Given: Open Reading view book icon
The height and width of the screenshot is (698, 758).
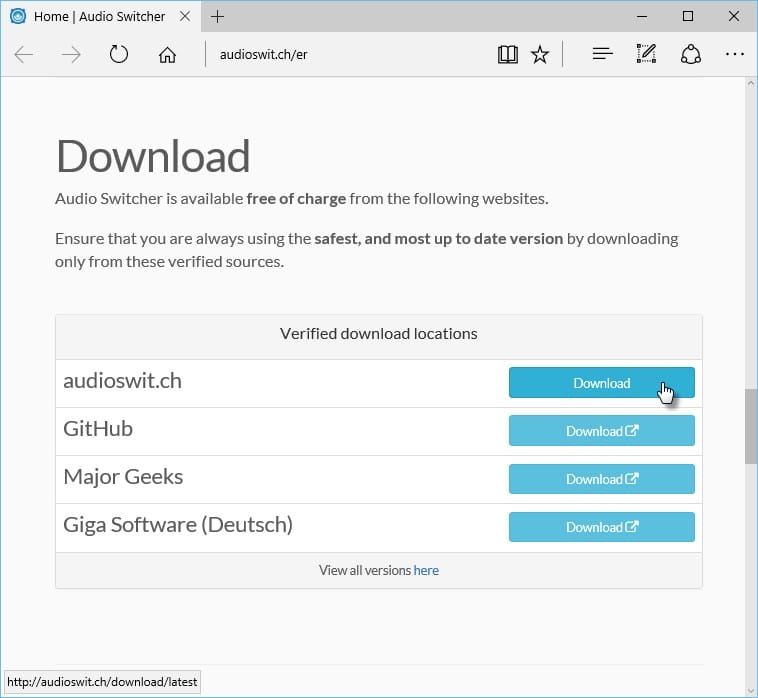Looking at the screenshot, I should tap(508, 55).
